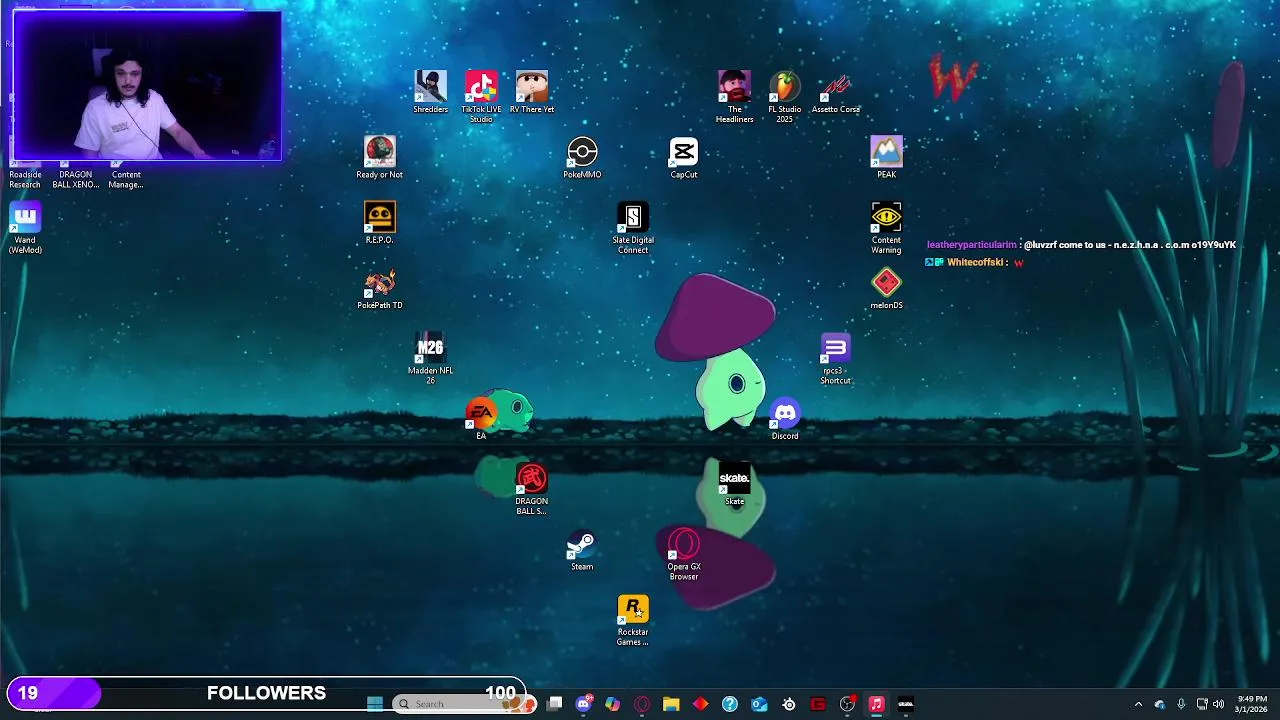Open CapCut desktop icon
Screen dimensions: 1280x720
684,158
